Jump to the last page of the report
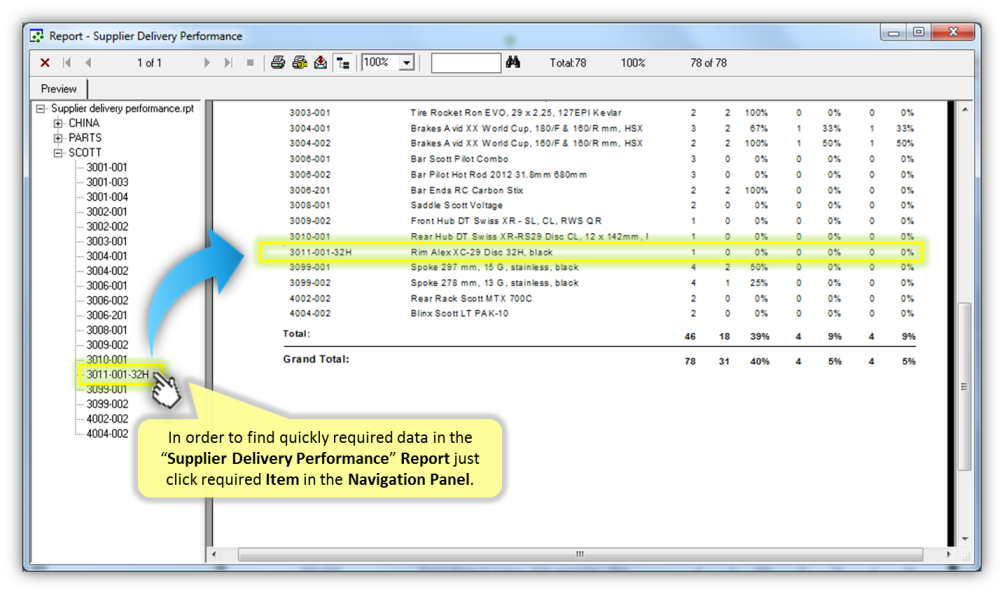The image size is (1004, 594). pyautogui.click(x=228, y=63)
